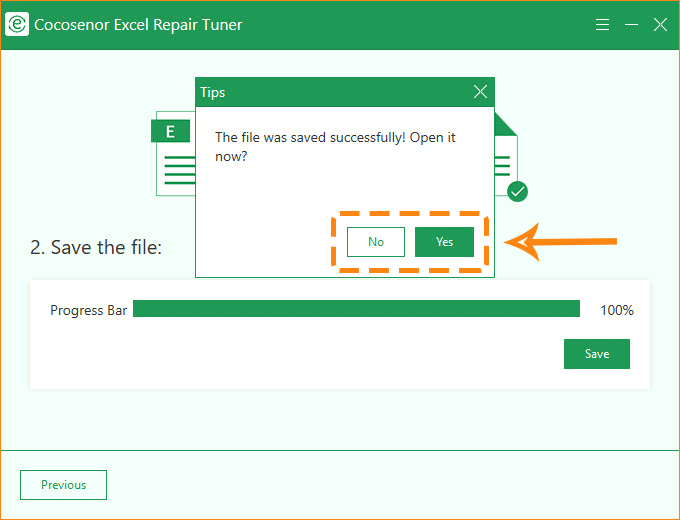680x520 pixels.
Task: Click the green checkmark badge icon
Action: tap(517, 191)
